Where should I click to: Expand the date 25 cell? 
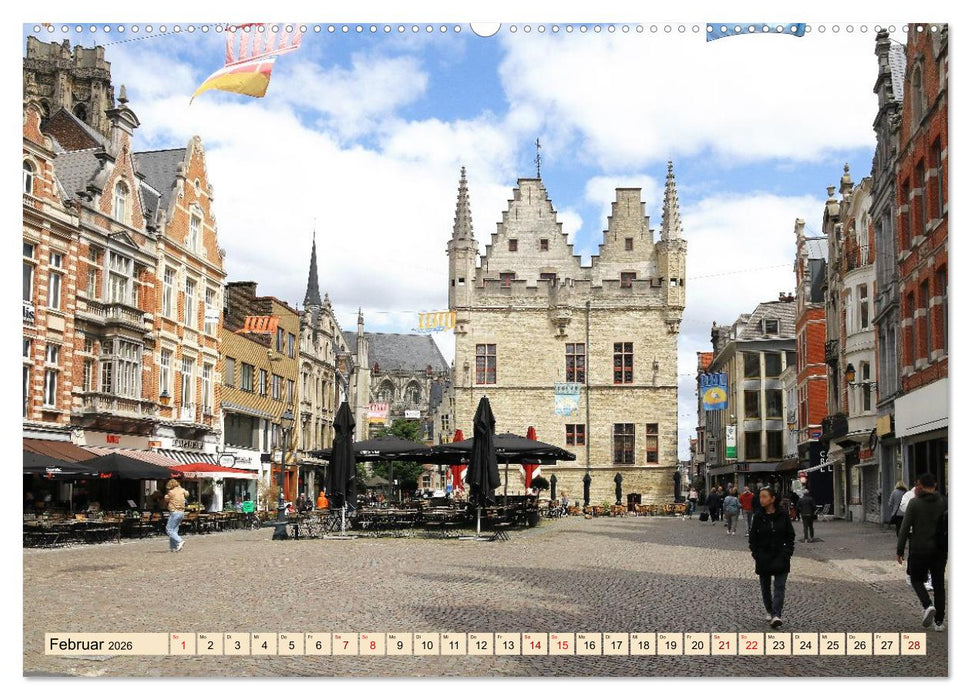(832, 647)
